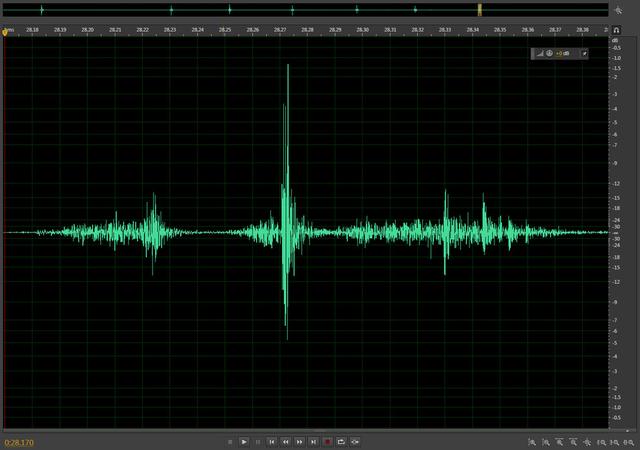
Task: Click the Pause button
Action: (258, 442)
